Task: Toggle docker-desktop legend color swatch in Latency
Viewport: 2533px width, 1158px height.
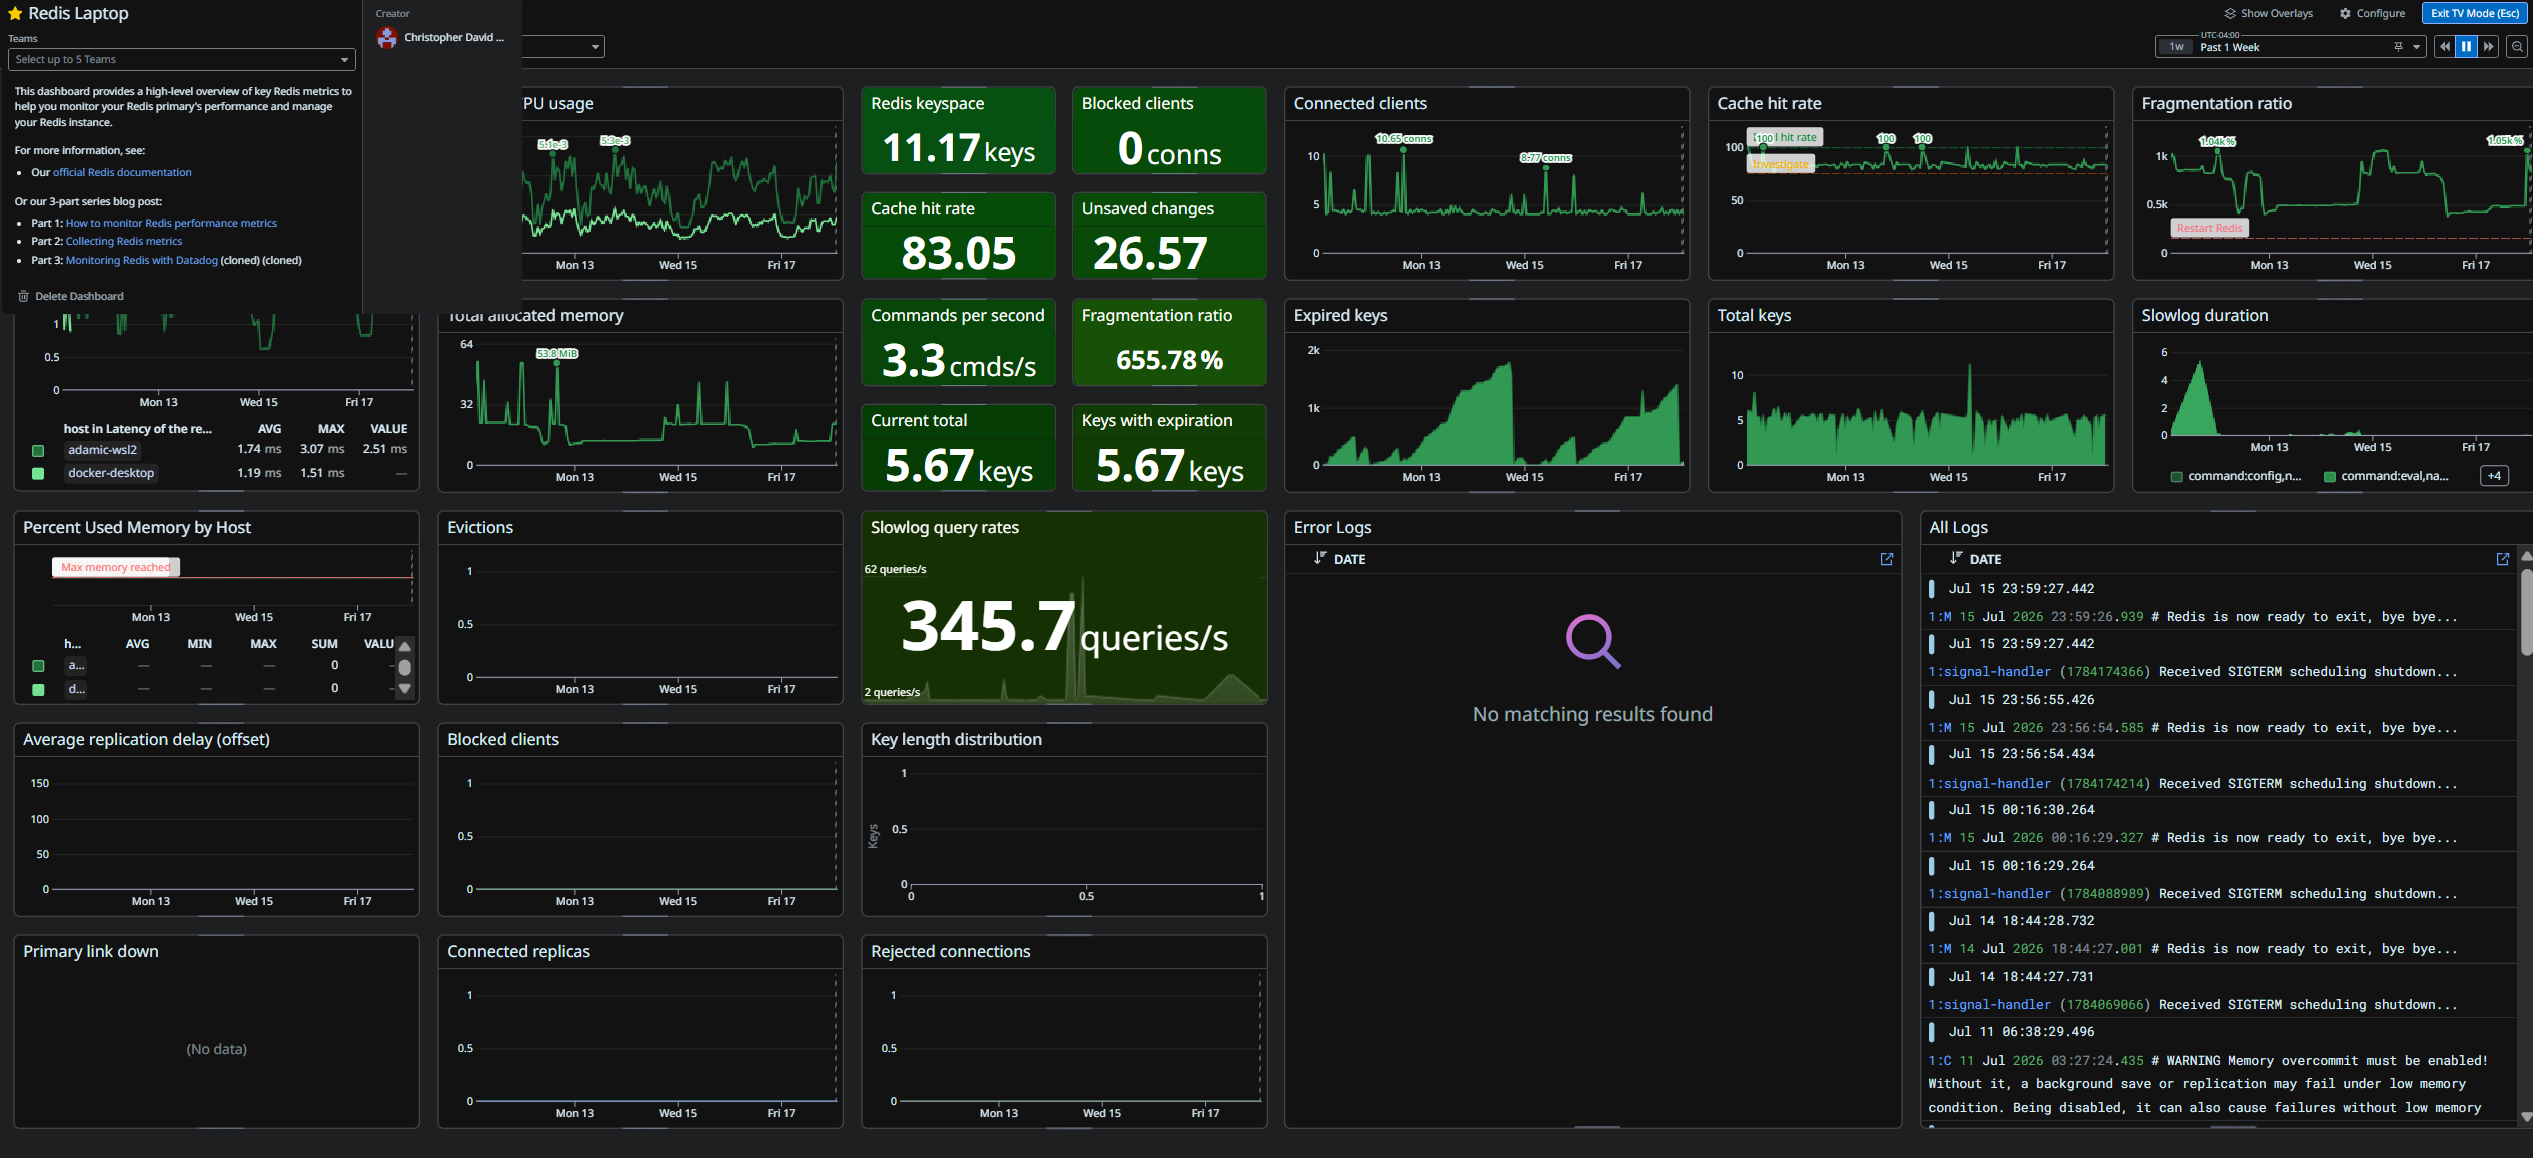Action: [38, 474]
